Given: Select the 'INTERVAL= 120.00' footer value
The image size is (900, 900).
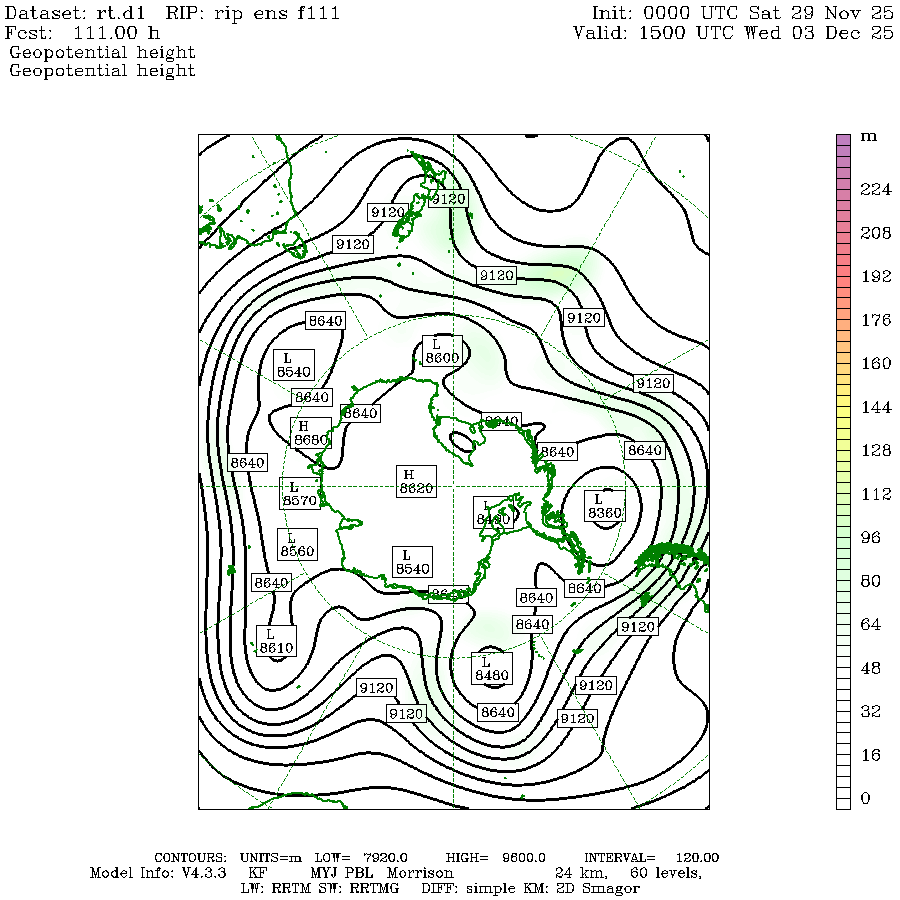Looking at the screenshot, I should [651, 858].
